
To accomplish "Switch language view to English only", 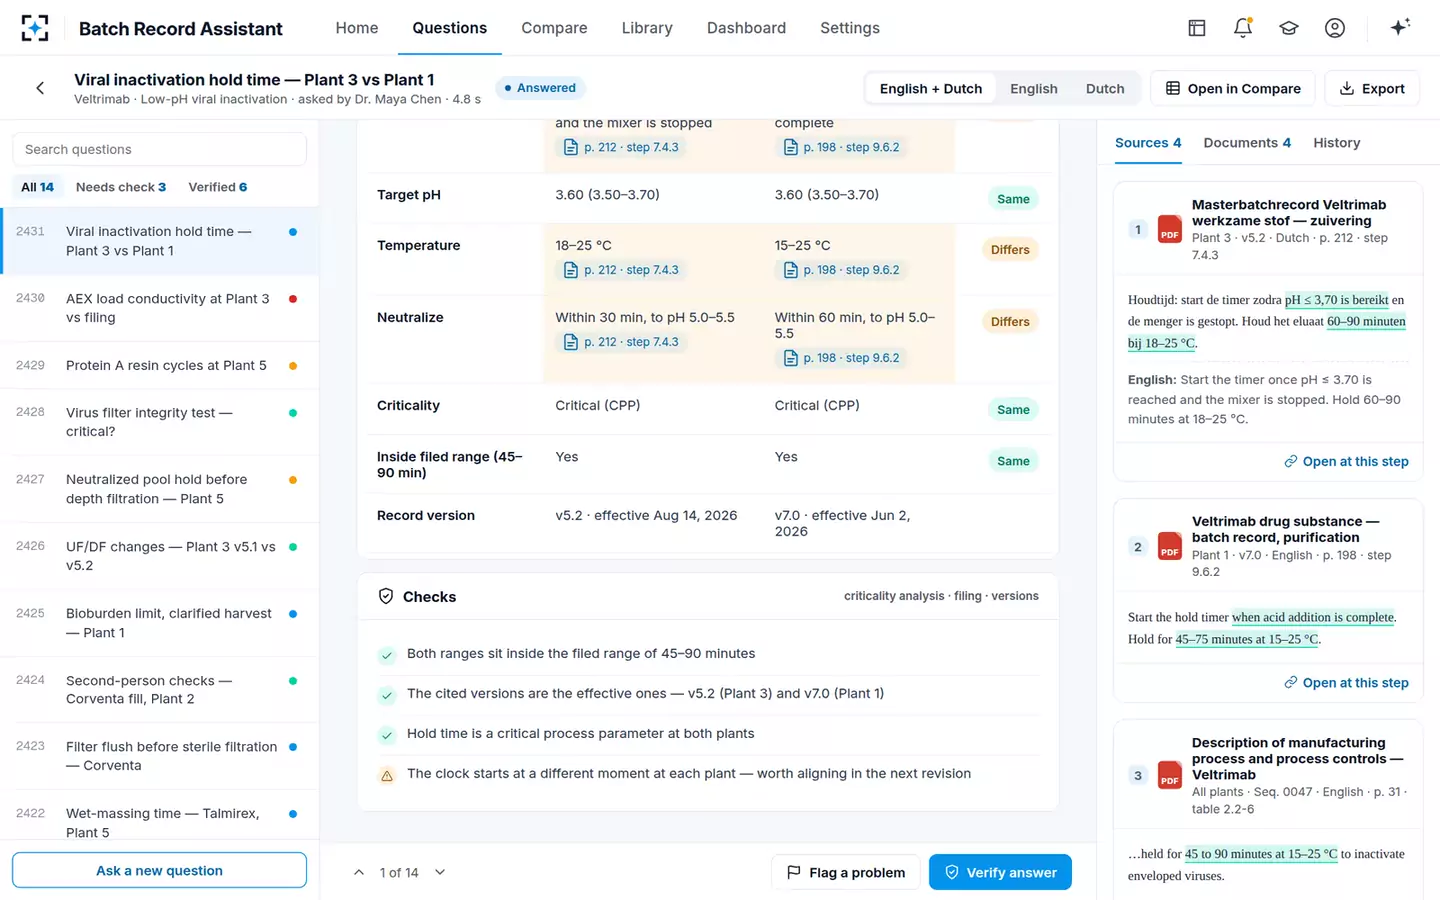I will coord(1033,88).
